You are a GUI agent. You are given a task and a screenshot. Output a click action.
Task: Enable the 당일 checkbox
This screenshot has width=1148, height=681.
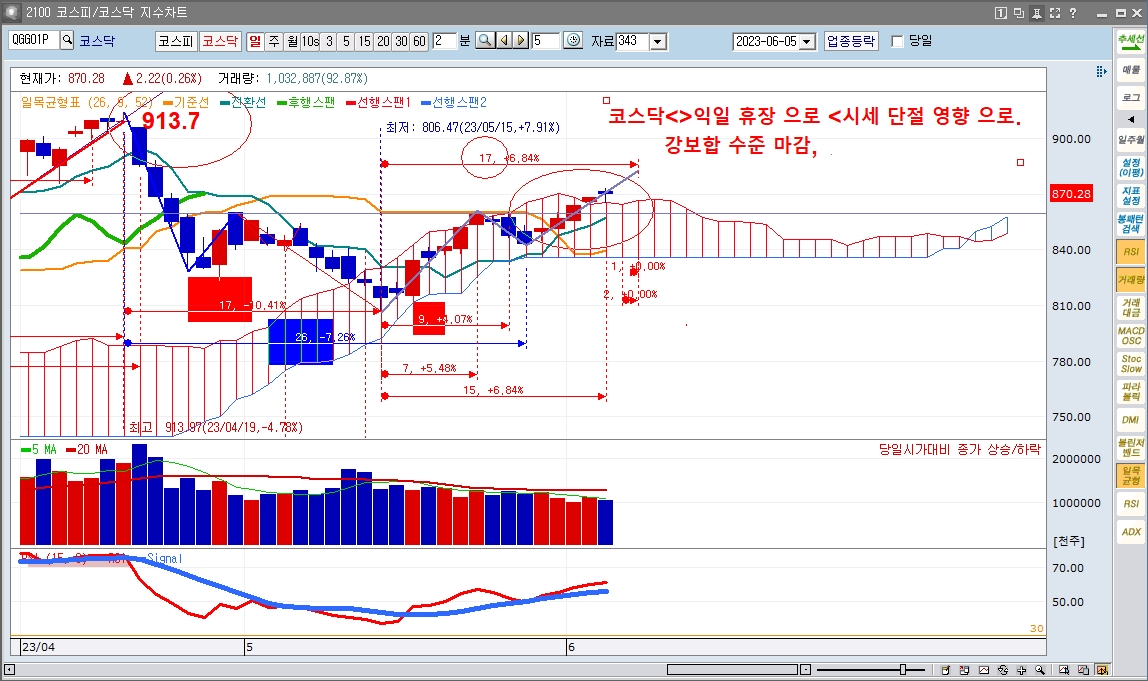(897, 41)
